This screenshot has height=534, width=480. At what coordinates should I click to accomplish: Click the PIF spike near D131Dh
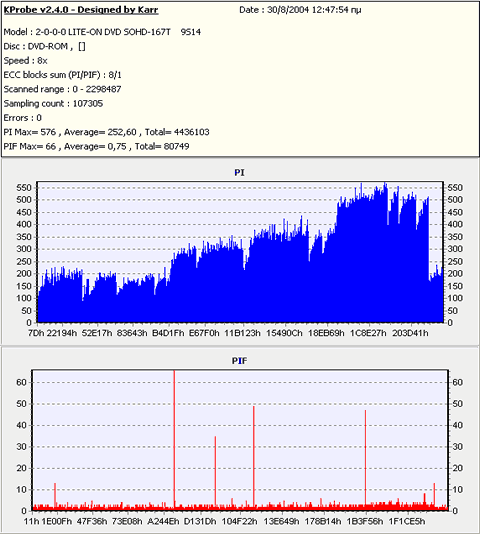point(215,472)
